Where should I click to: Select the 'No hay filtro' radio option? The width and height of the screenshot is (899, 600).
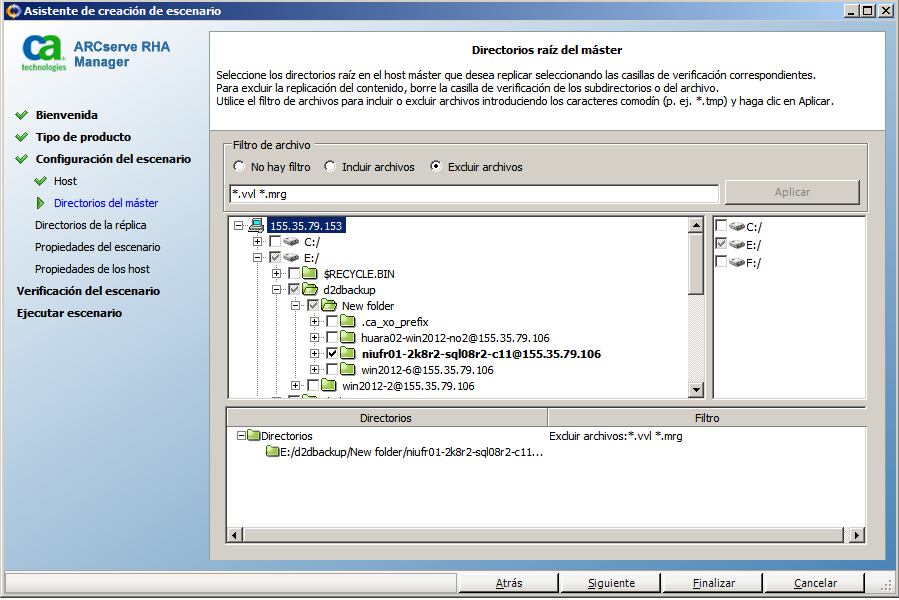point(239,167)
